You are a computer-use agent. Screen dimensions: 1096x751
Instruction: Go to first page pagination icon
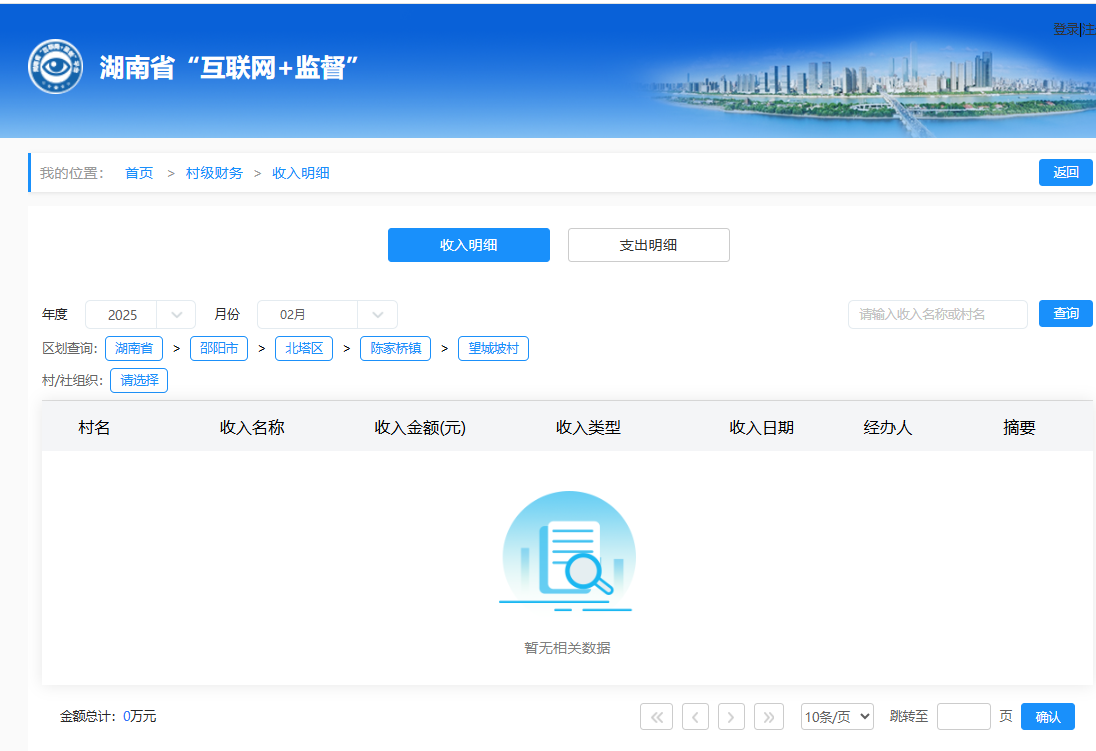click(656, 716)
